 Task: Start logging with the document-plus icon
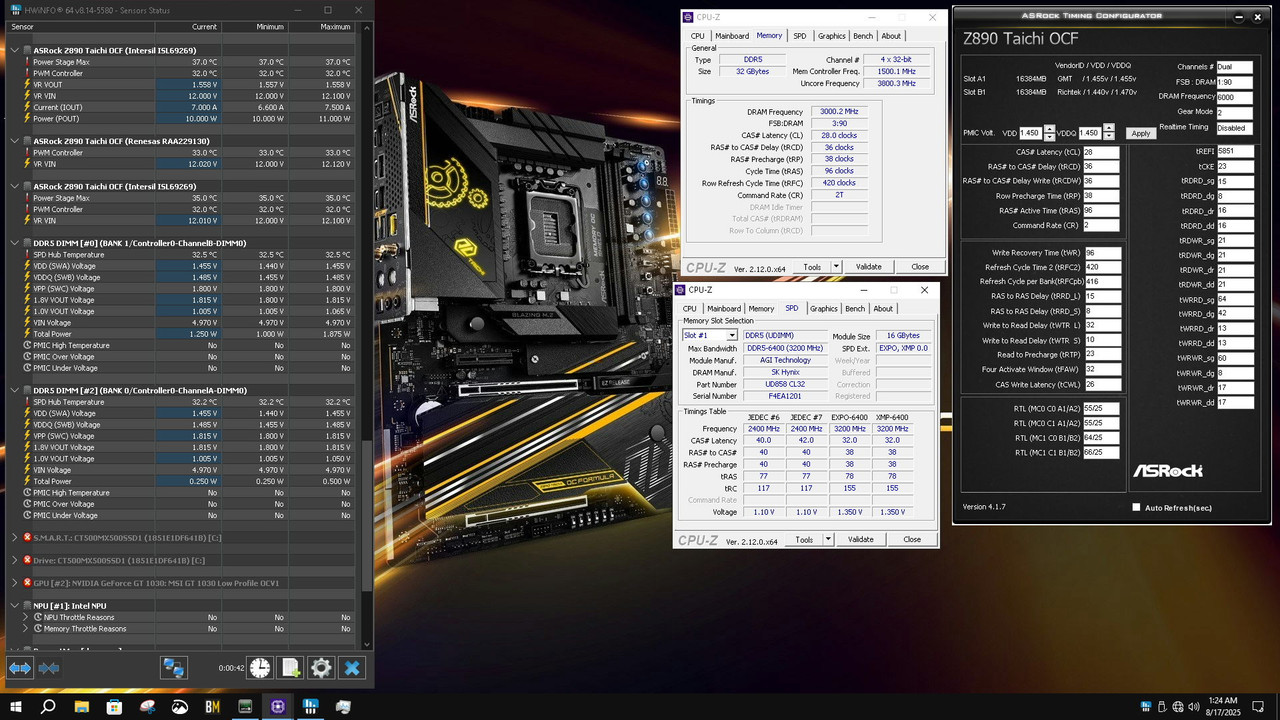coord(290,668)
